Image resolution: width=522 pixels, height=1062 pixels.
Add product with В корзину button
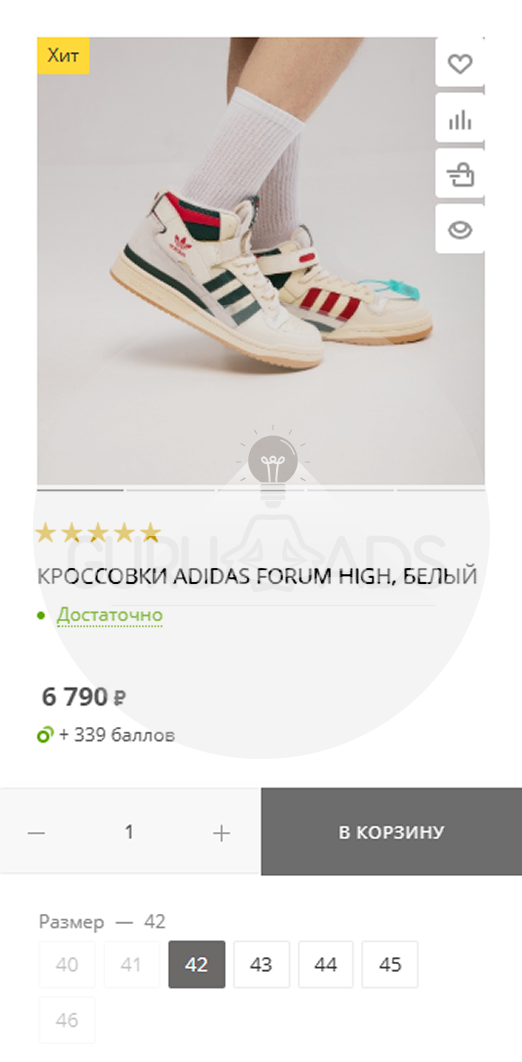[391, 832]
